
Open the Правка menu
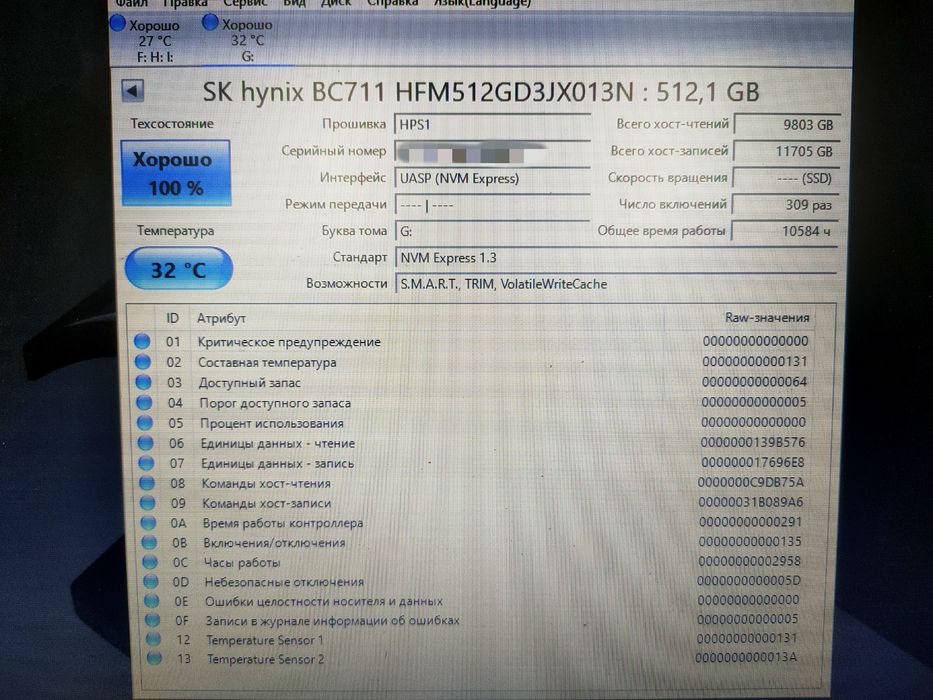click(x=185, y=3)
